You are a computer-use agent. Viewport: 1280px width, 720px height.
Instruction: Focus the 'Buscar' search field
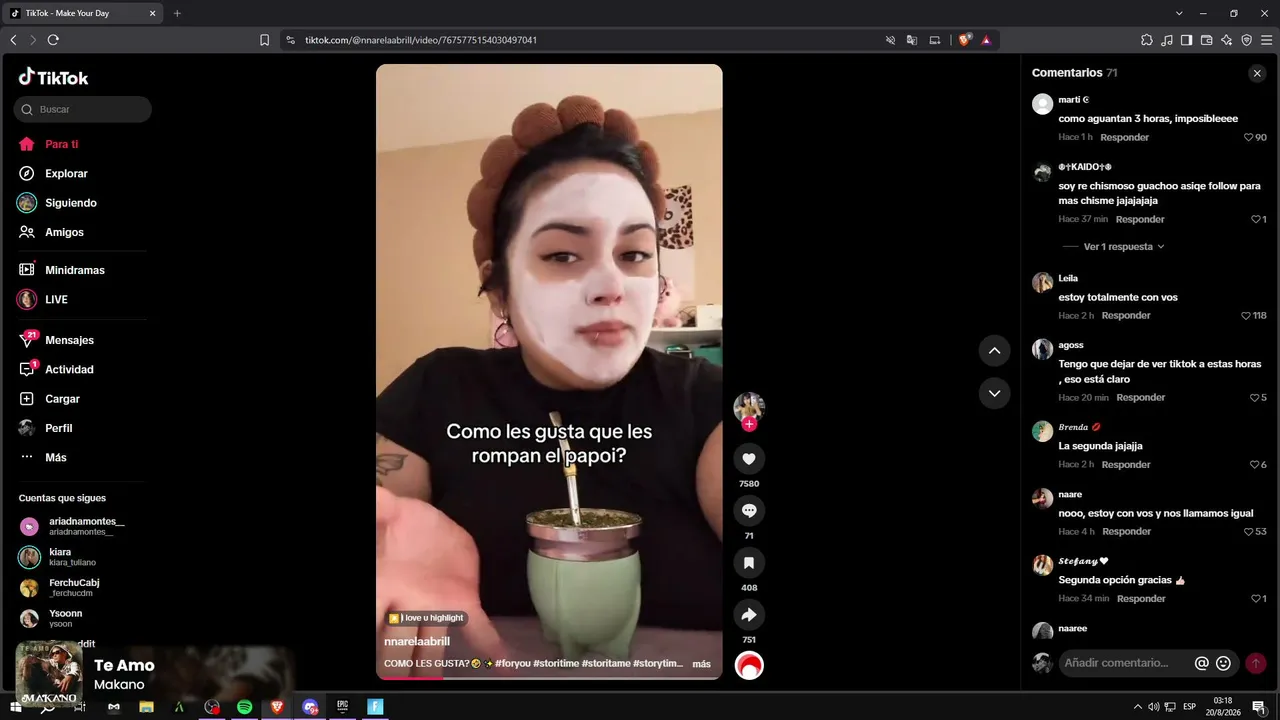click(83, 109)
